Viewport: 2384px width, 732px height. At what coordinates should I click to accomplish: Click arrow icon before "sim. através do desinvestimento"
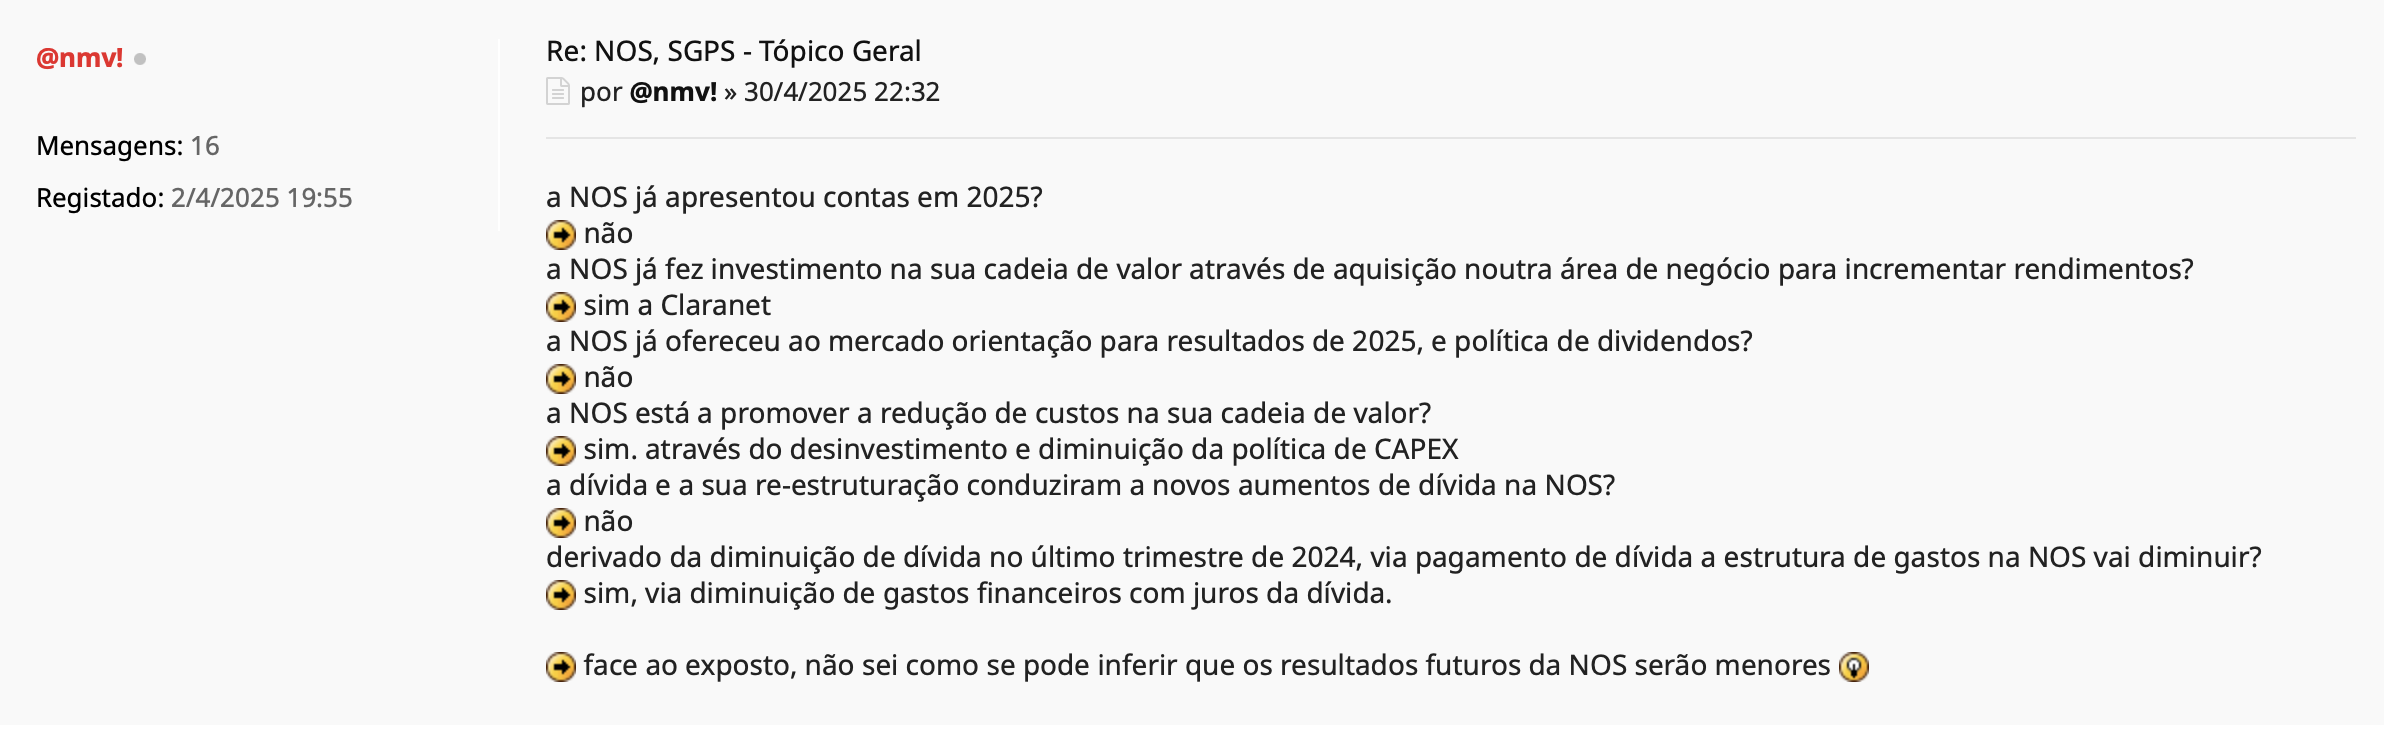tap(561, 451)
